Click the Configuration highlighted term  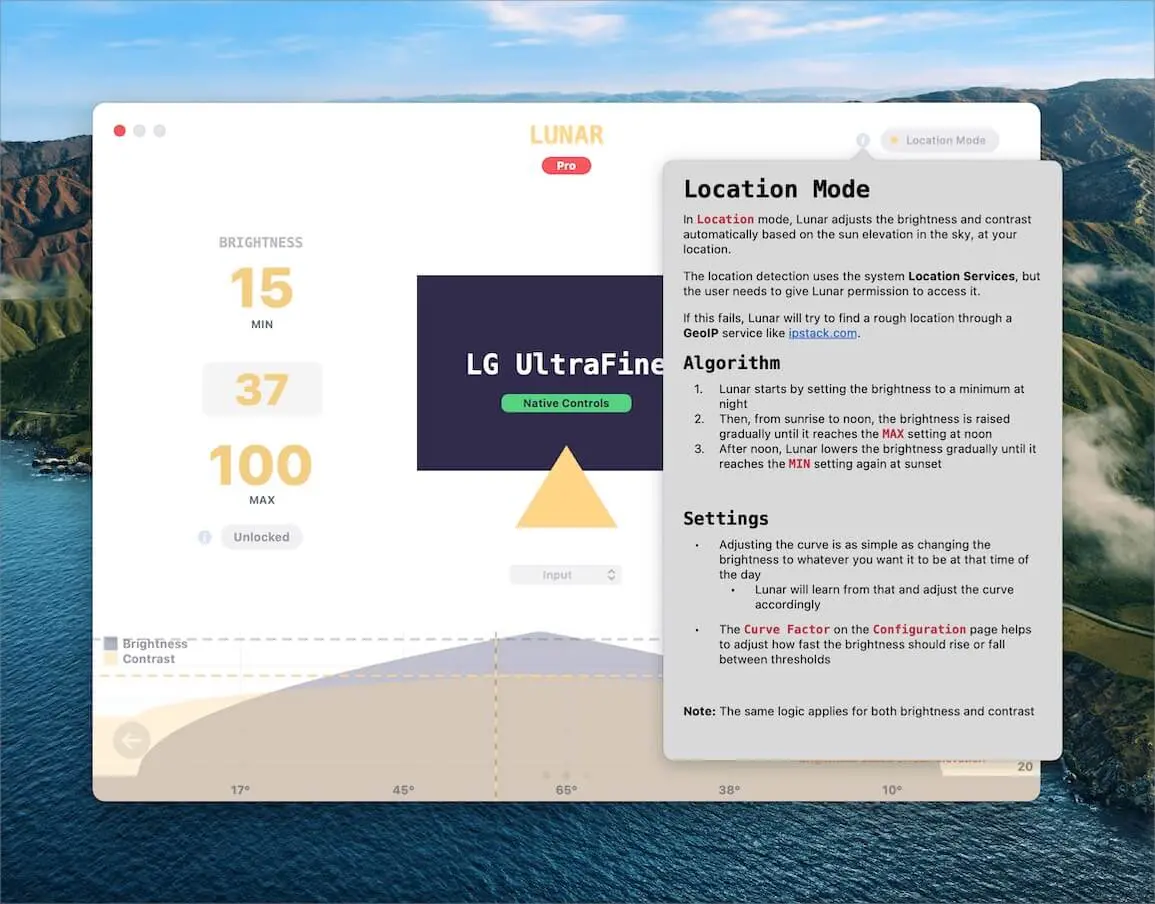pyautogui.click(x=919, y=629)
